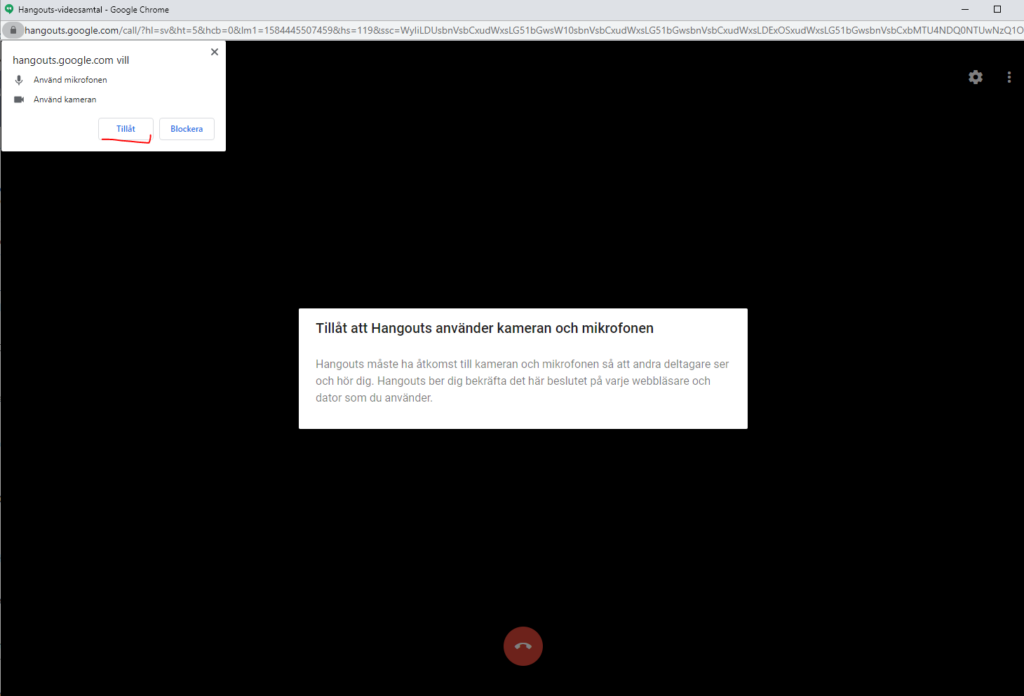The height and width of the screenshot is (696, 1024).
Task: Click the 'Hangouts-videosamtal - Google Chrome' window title
Action: [x=93, y=10]
